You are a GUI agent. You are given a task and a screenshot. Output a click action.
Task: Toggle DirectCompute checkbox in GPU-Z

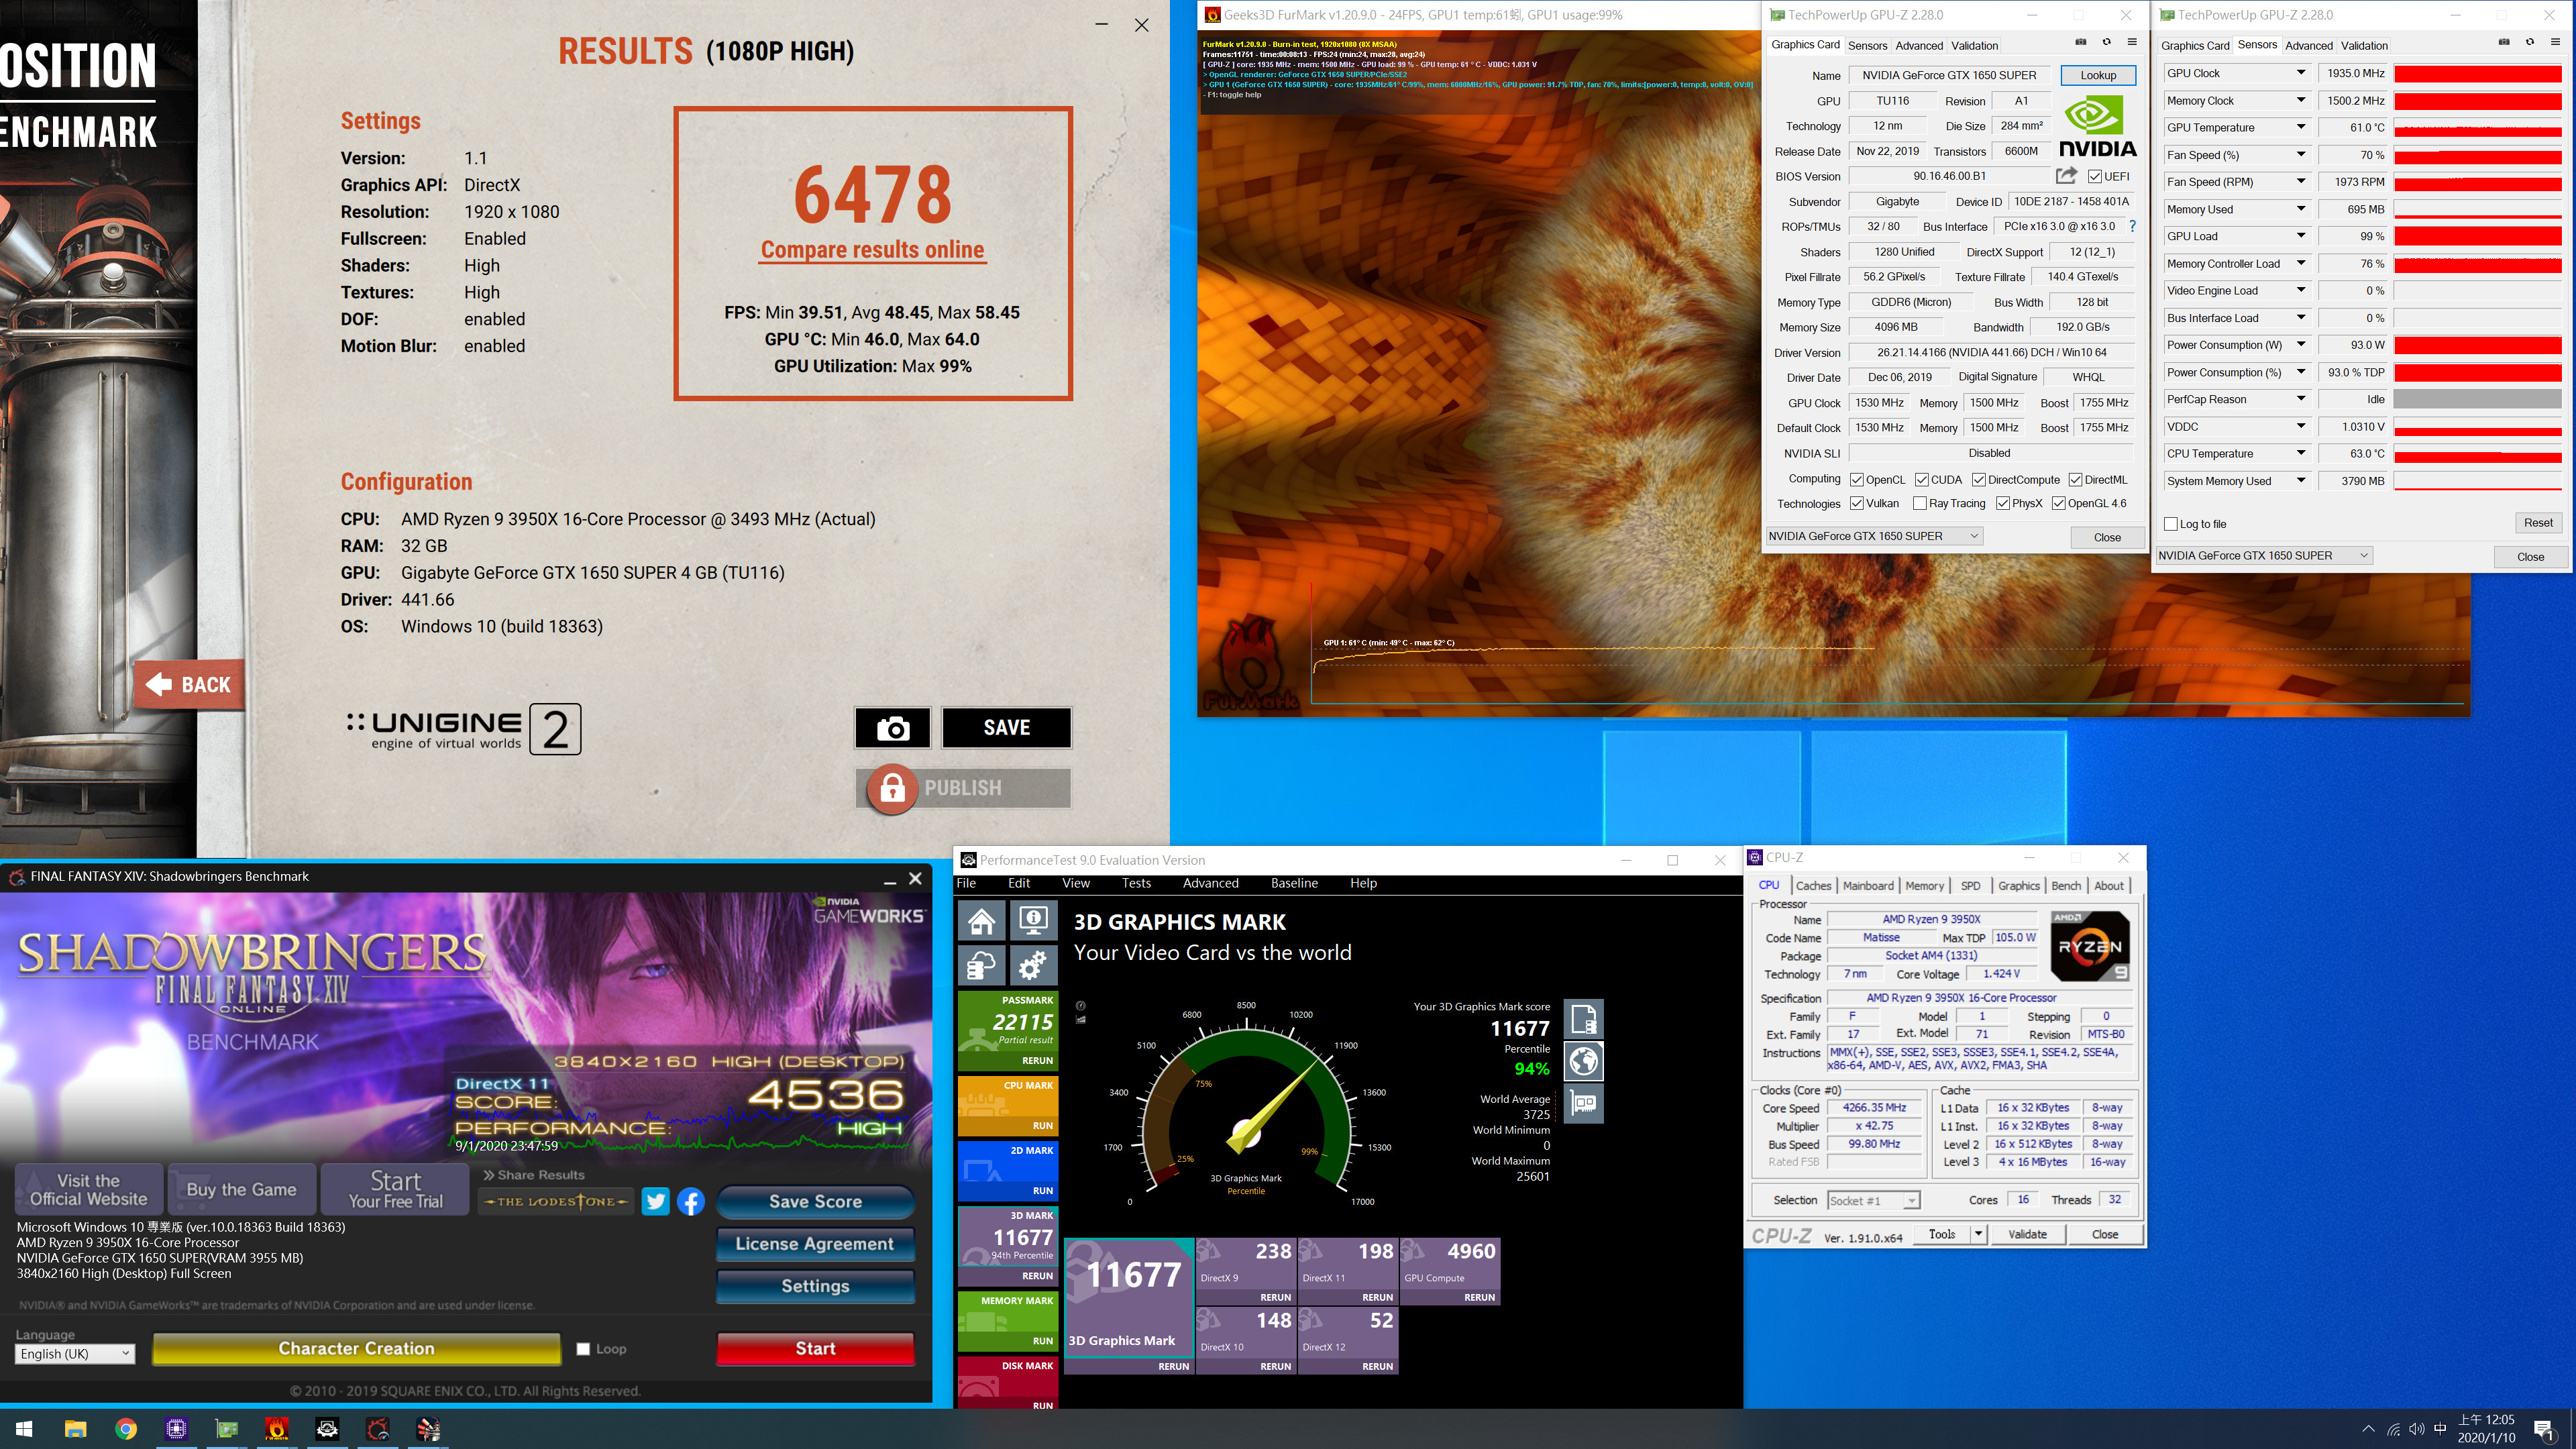click(1979, 480)
